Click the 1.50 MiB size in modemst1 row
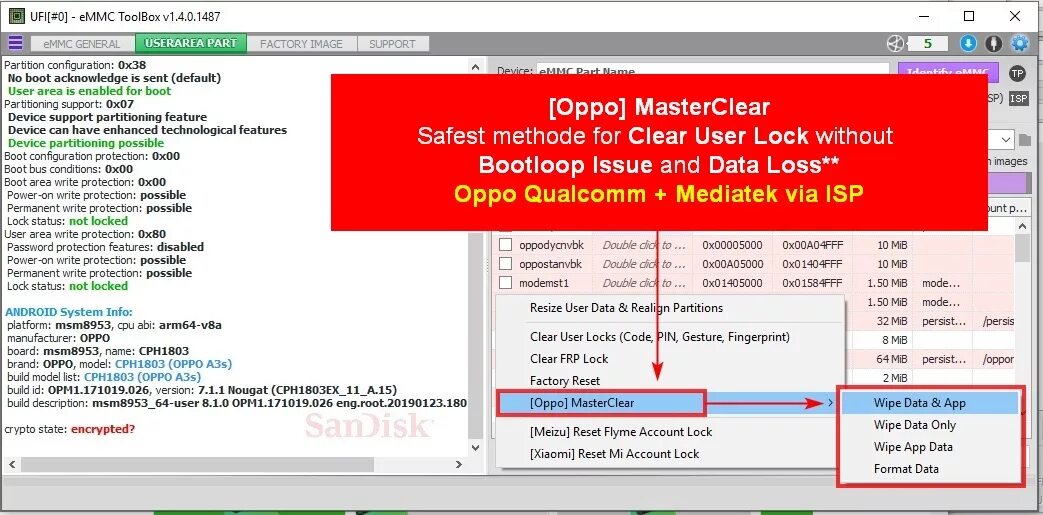Image resolution: width=1043 pixels, height=515 pixels. click(x=887, y=283)
